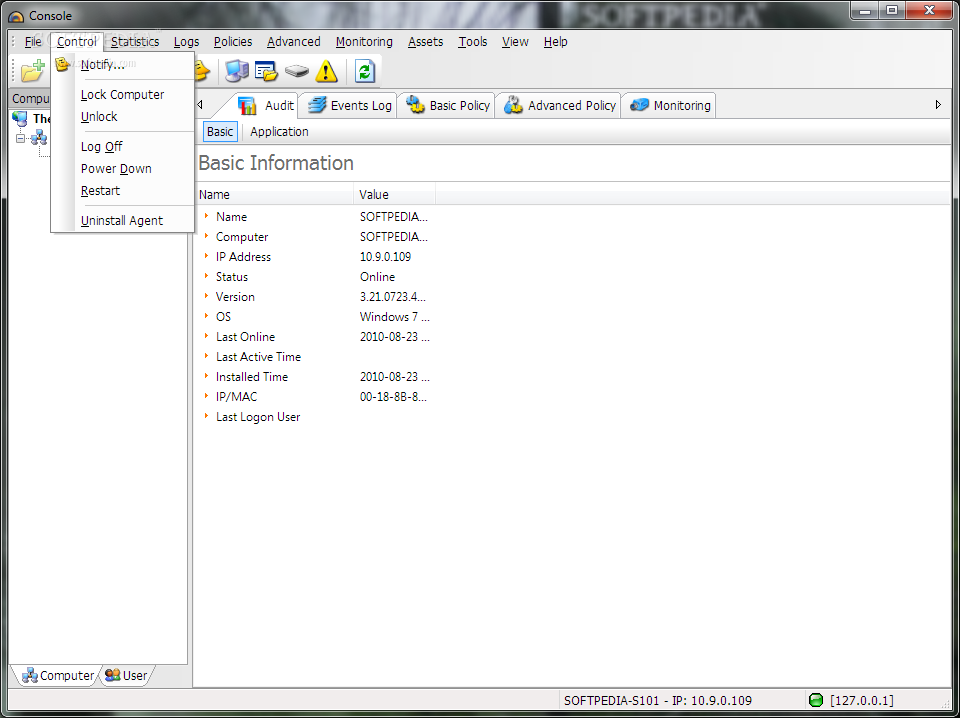Image resolution: width=960 pixels, height=718 pixels.
Task: Click the Console application icon in title bar
Action: pyautogui.click(x=16, y=17)
